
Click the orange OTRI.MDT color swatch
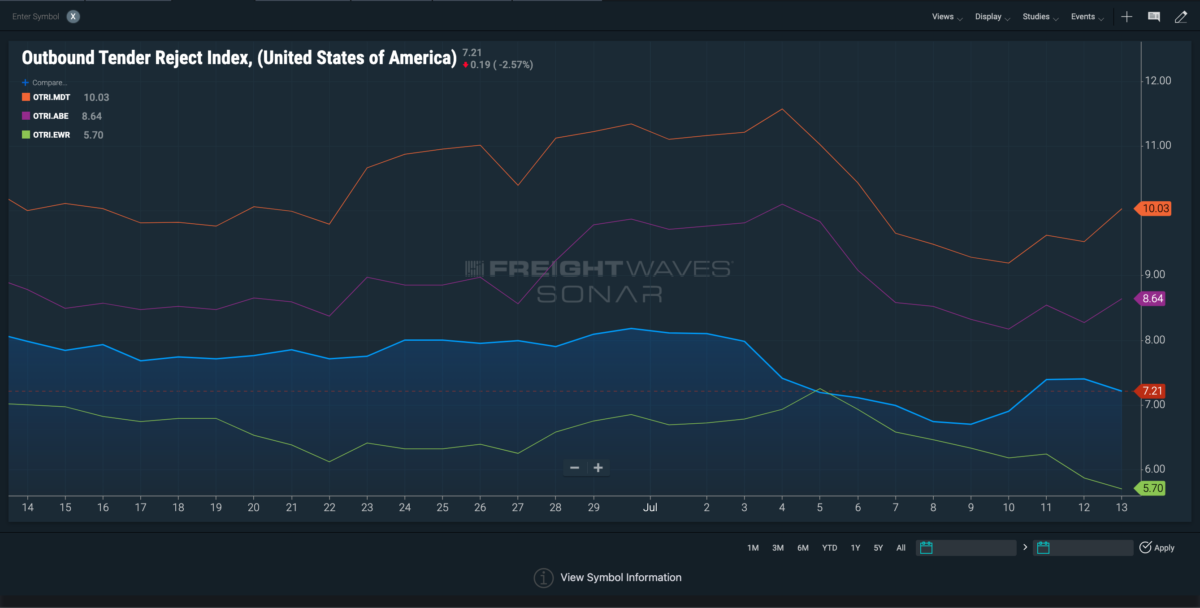coord(25,97)
